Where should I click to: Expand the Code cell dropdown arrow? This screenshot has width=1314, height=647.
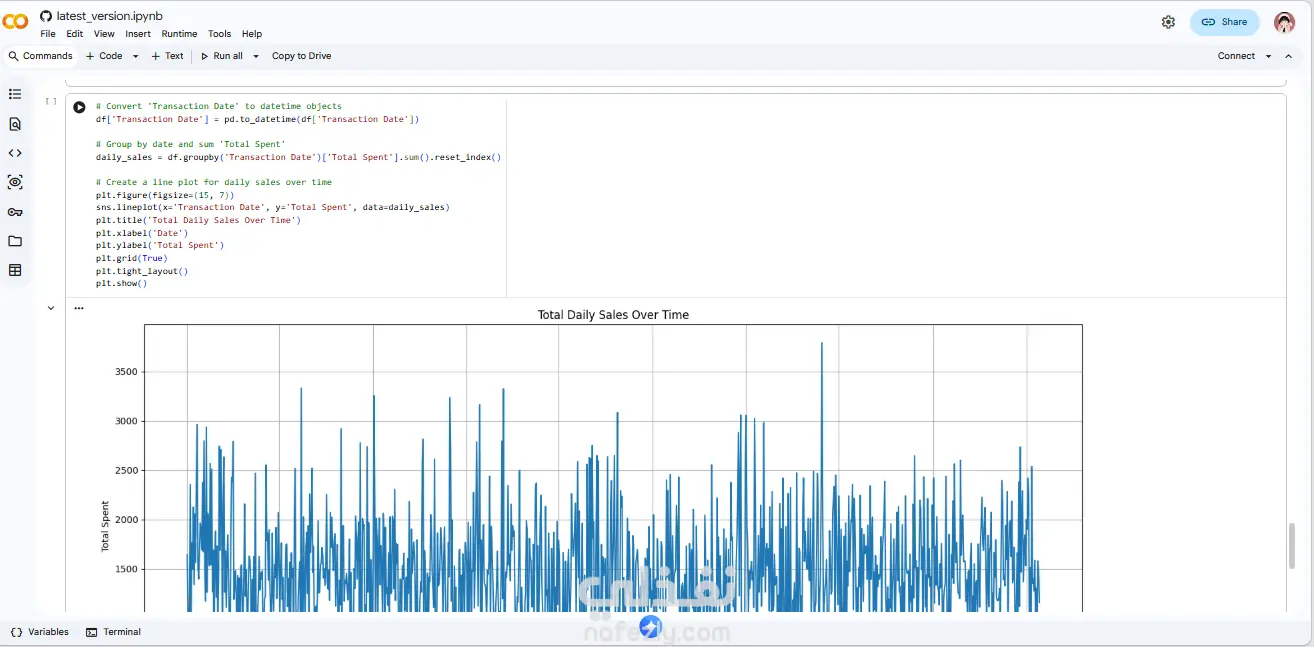point(135,56)
